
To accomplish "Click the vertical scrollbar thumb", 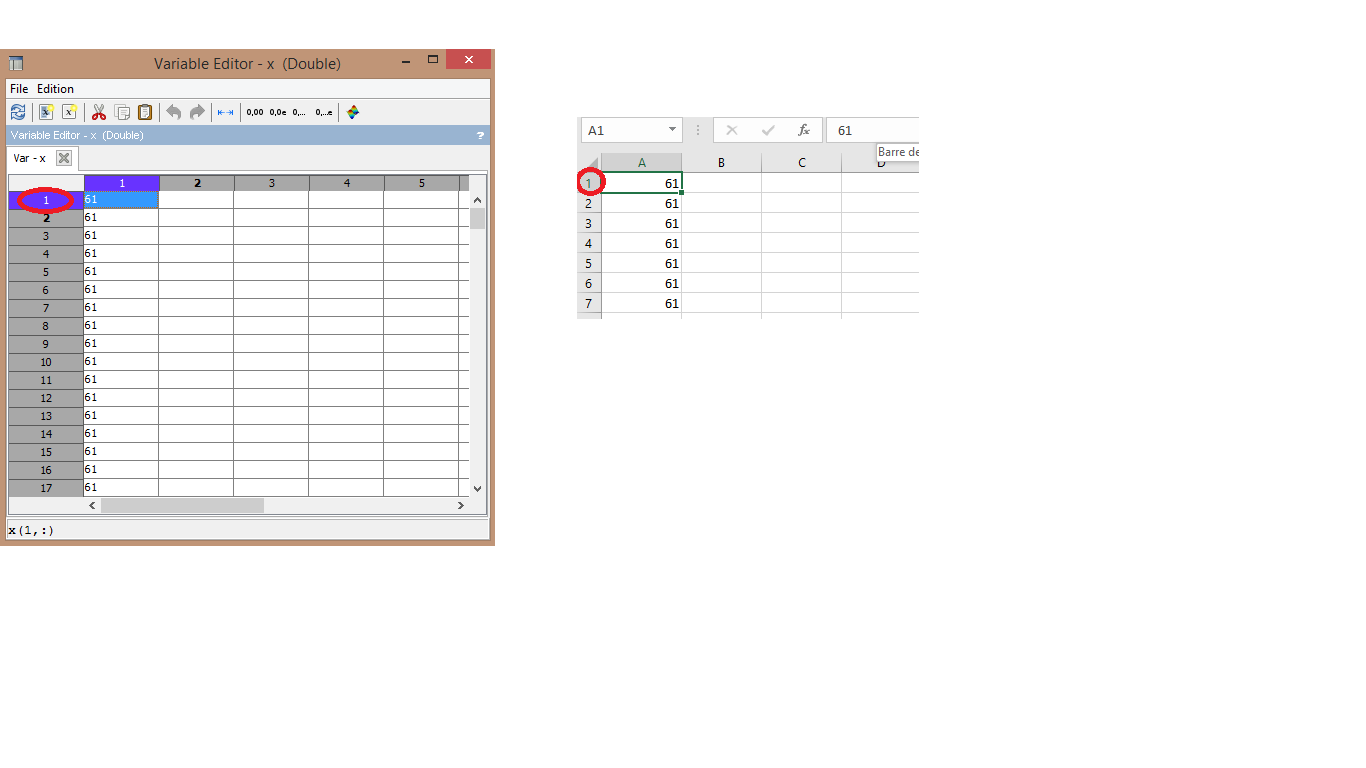I will pos(477,218).
